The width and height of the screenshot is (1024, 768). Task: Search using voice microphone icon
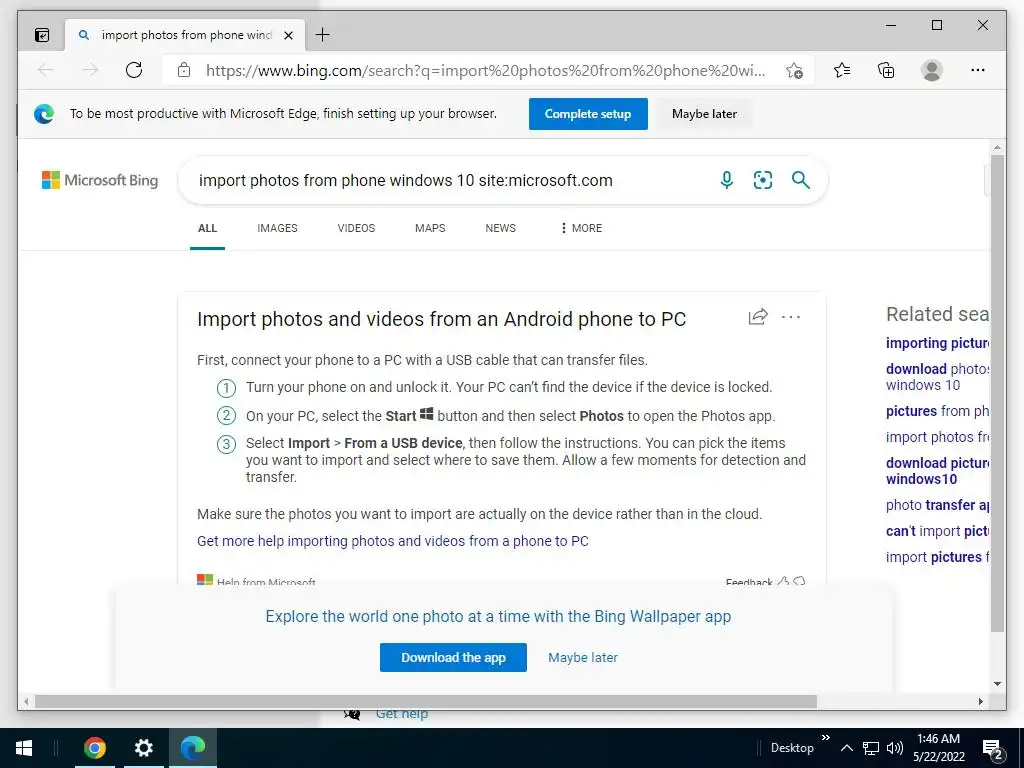[x=727, y=180]
